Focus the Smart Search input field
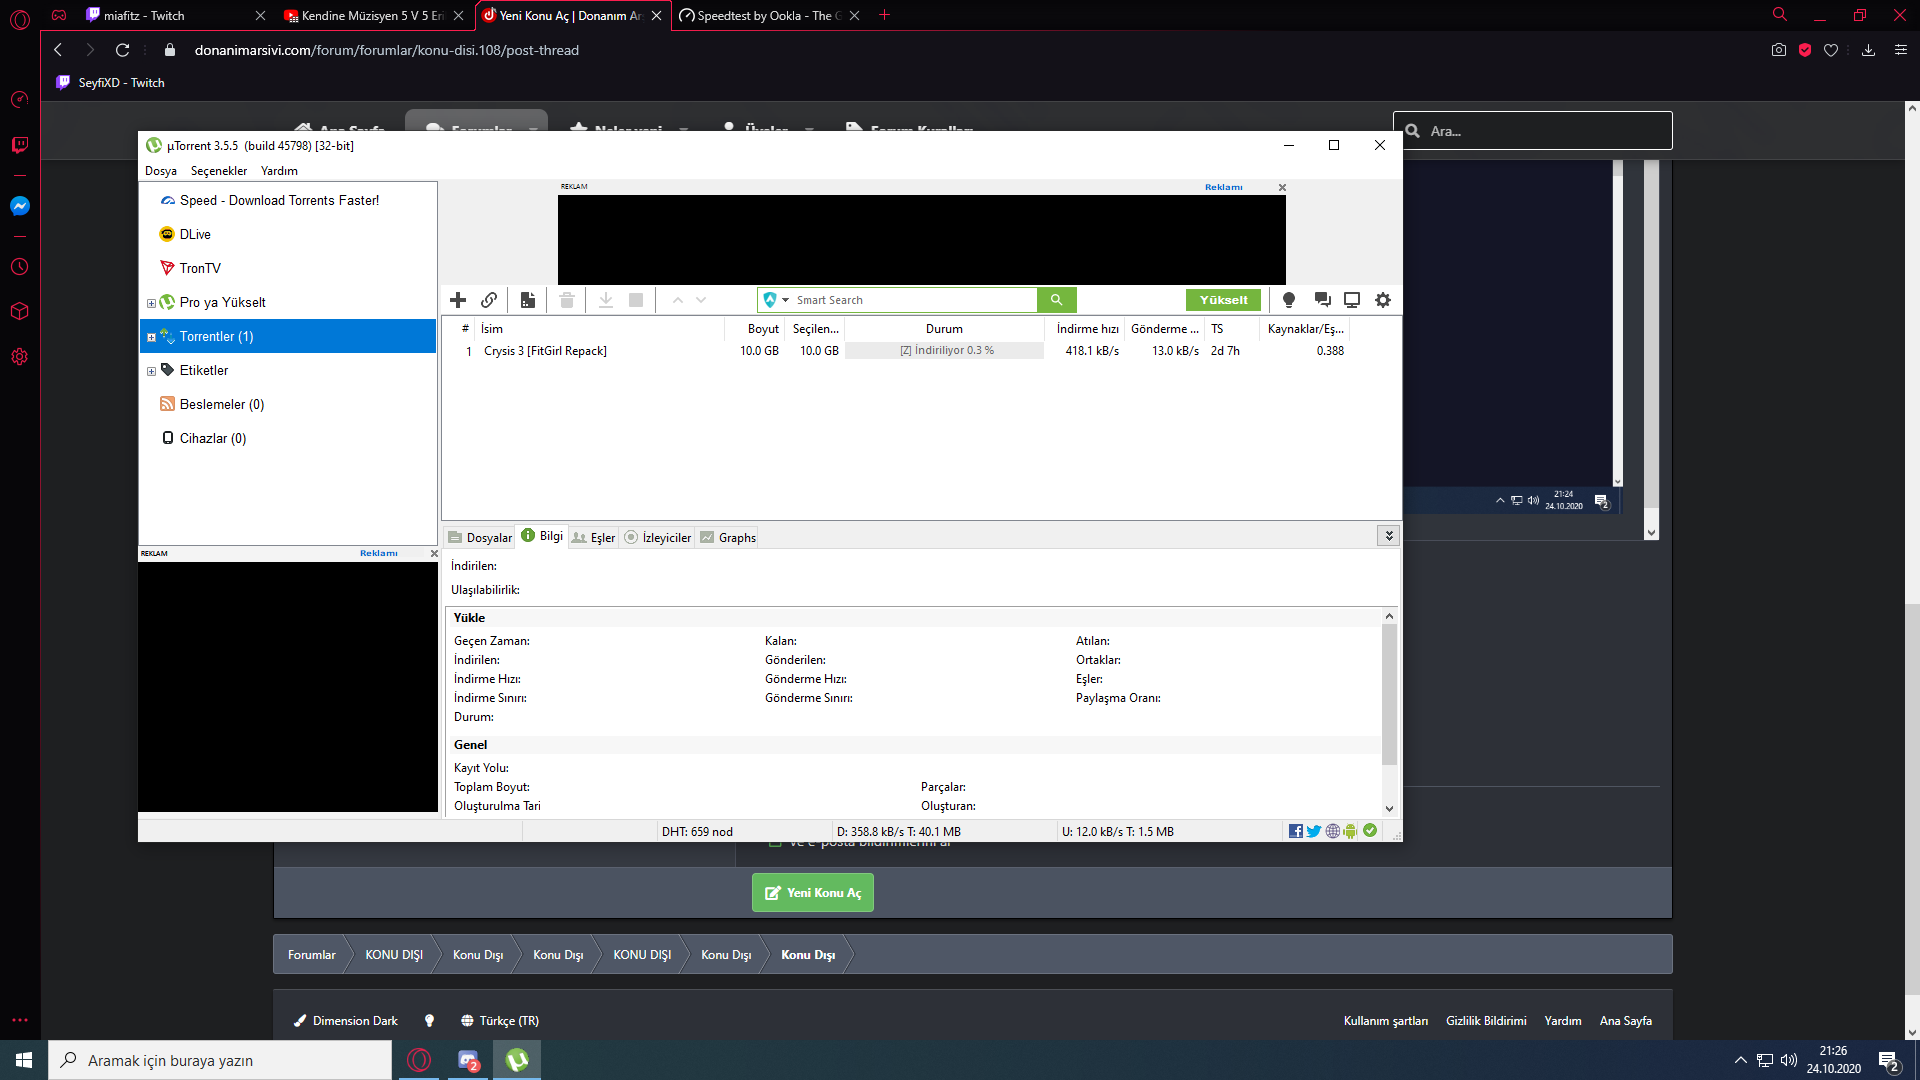Viewport: 1920px width, 1080px height. pyautogui.click(x=914, y=300)
